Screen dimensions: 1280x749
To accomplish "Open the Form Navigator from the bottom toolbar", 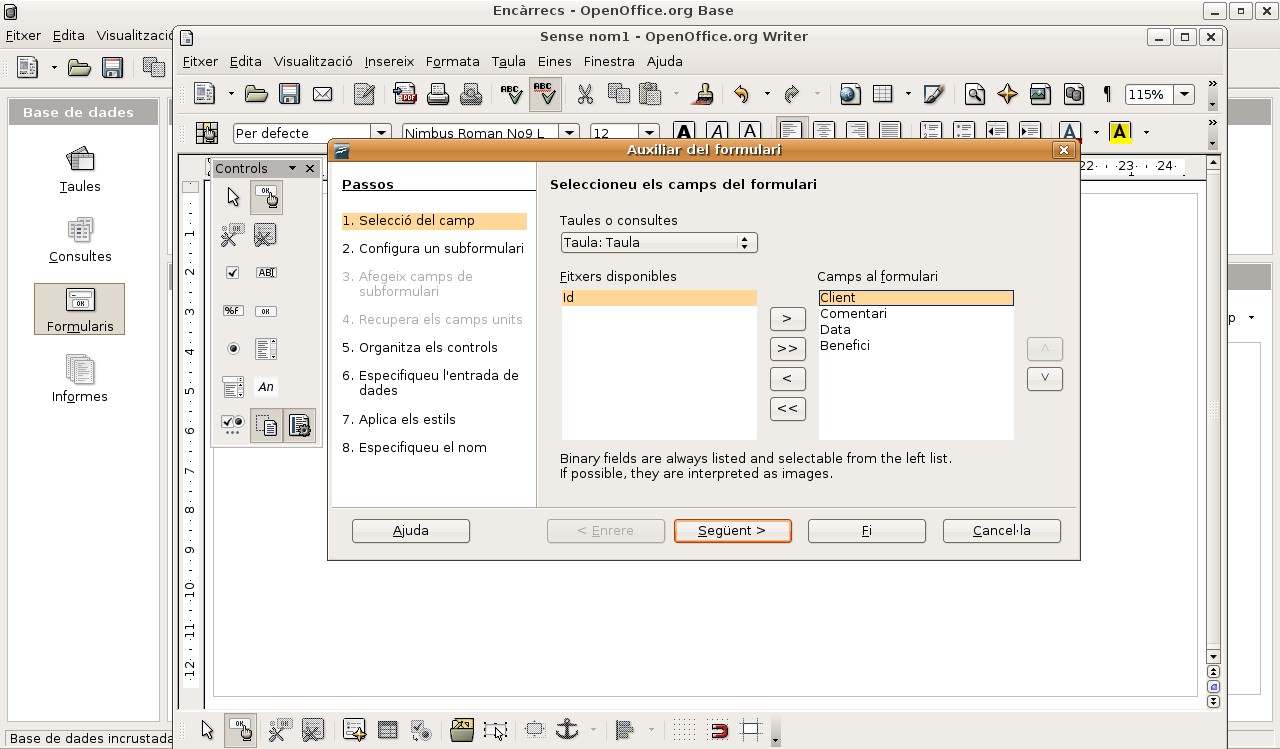I will [462, 729].
